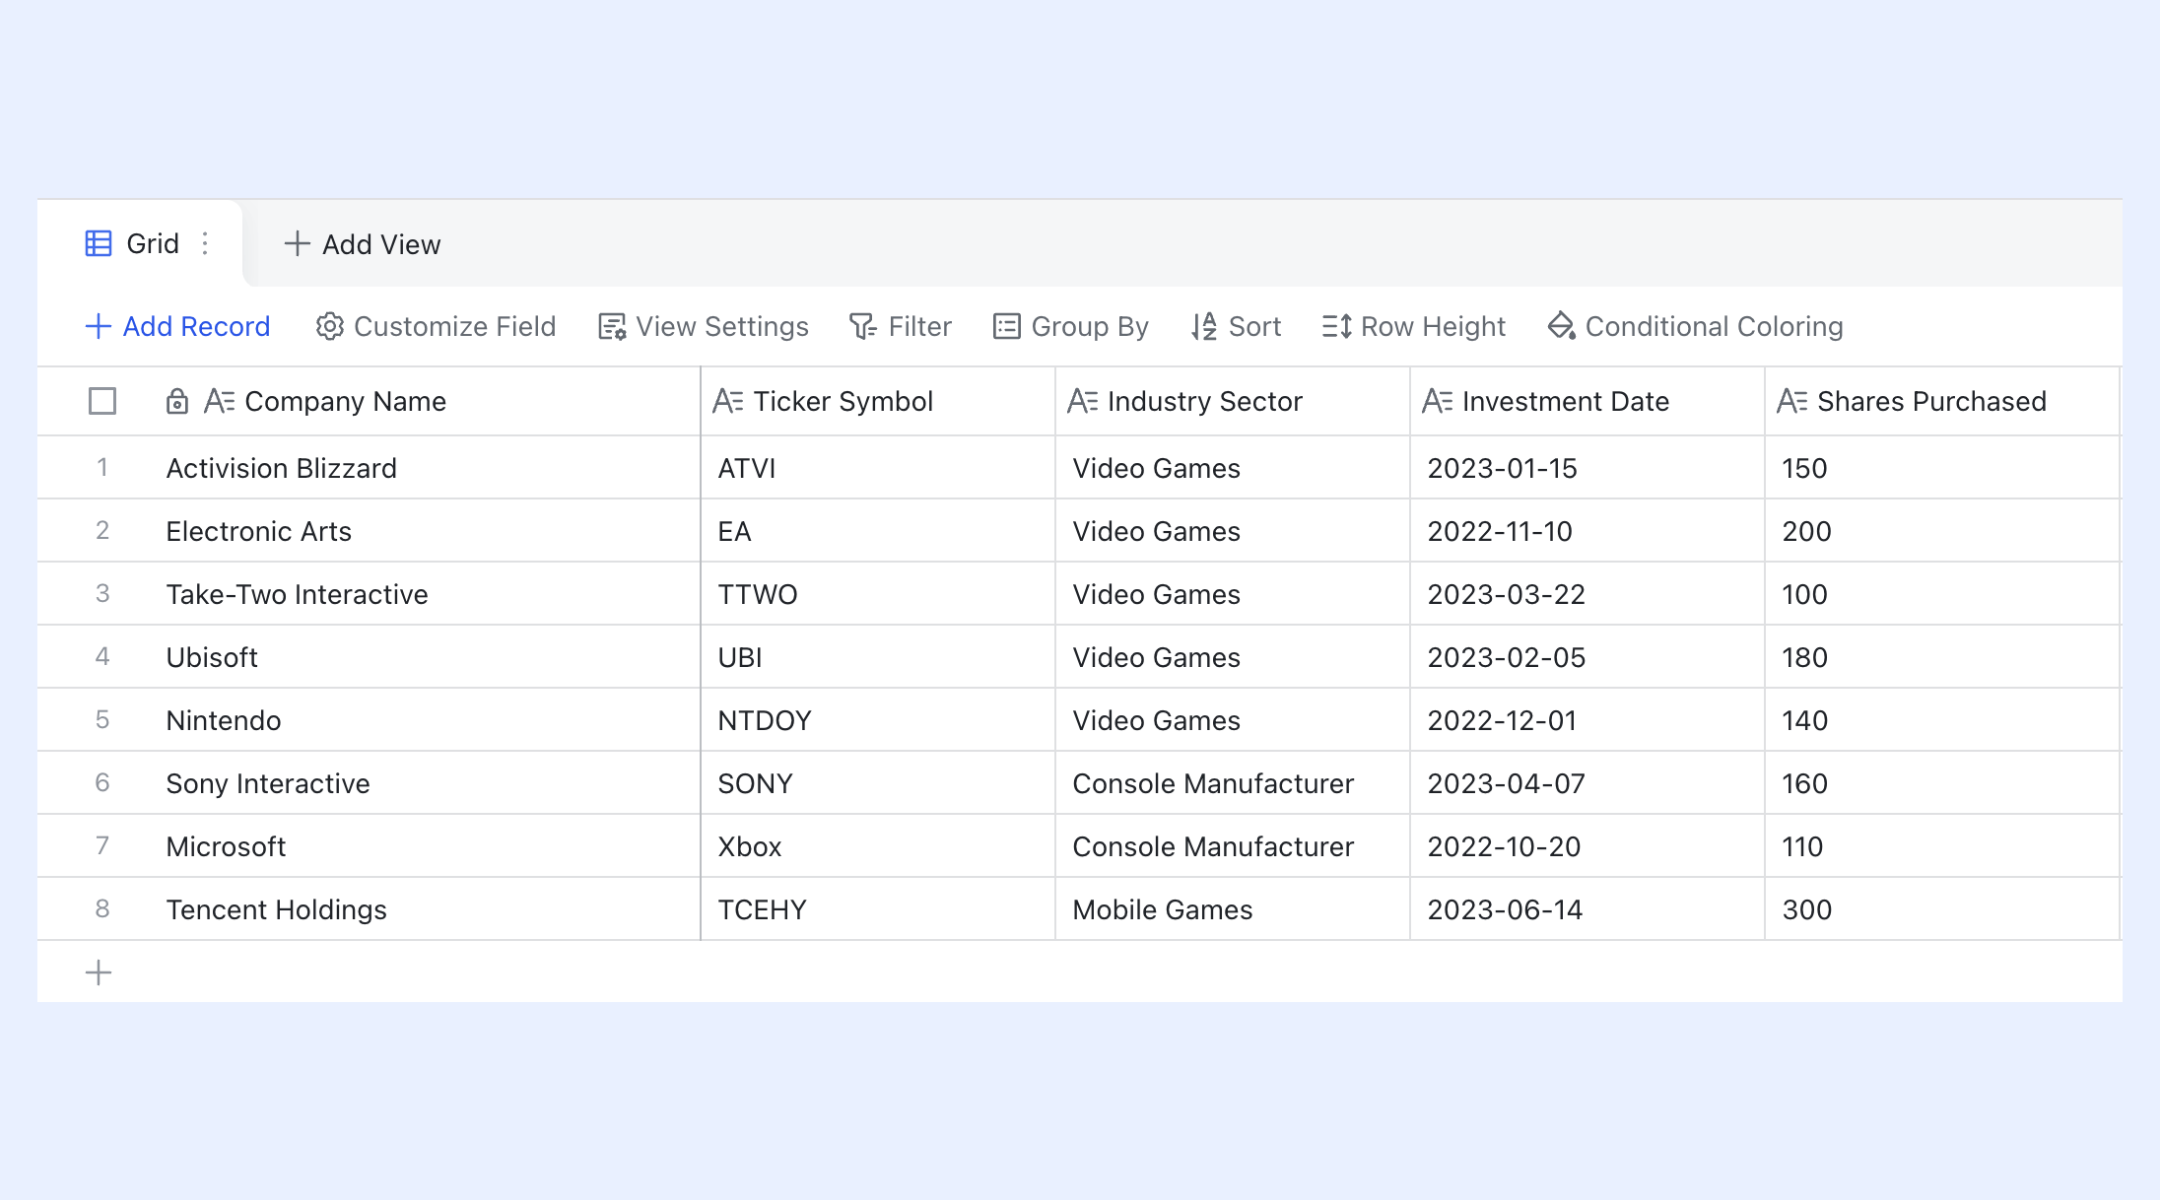Click the lock icon on Company Name column
Screen dimensions: 2160x1200
point(177,402)
